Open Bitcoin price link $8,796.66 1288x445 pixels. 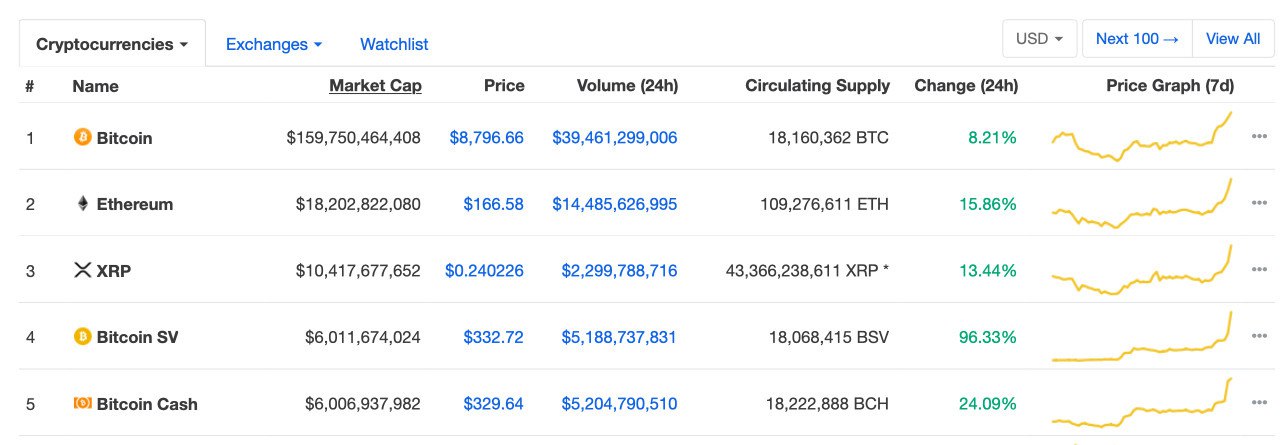coord(487,137)
